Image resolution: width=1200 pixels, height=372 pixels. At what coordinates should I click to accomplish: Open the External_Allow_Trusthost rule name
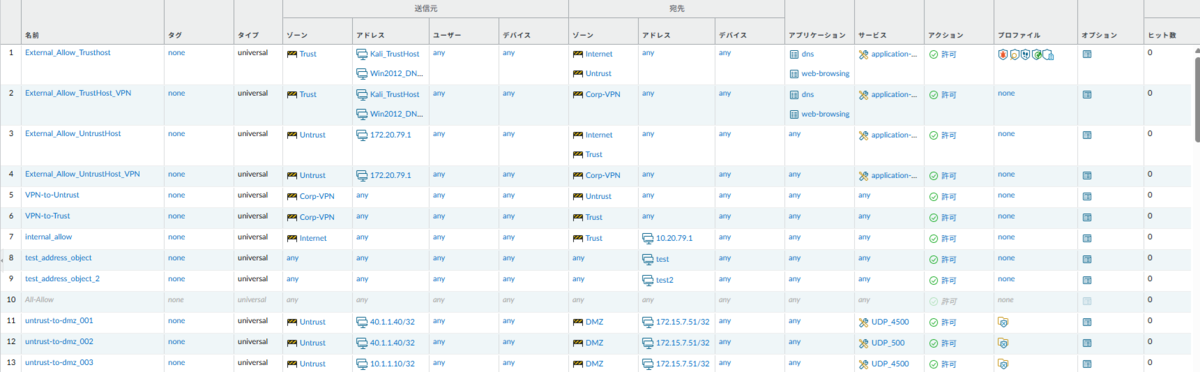tap(67, 52)
